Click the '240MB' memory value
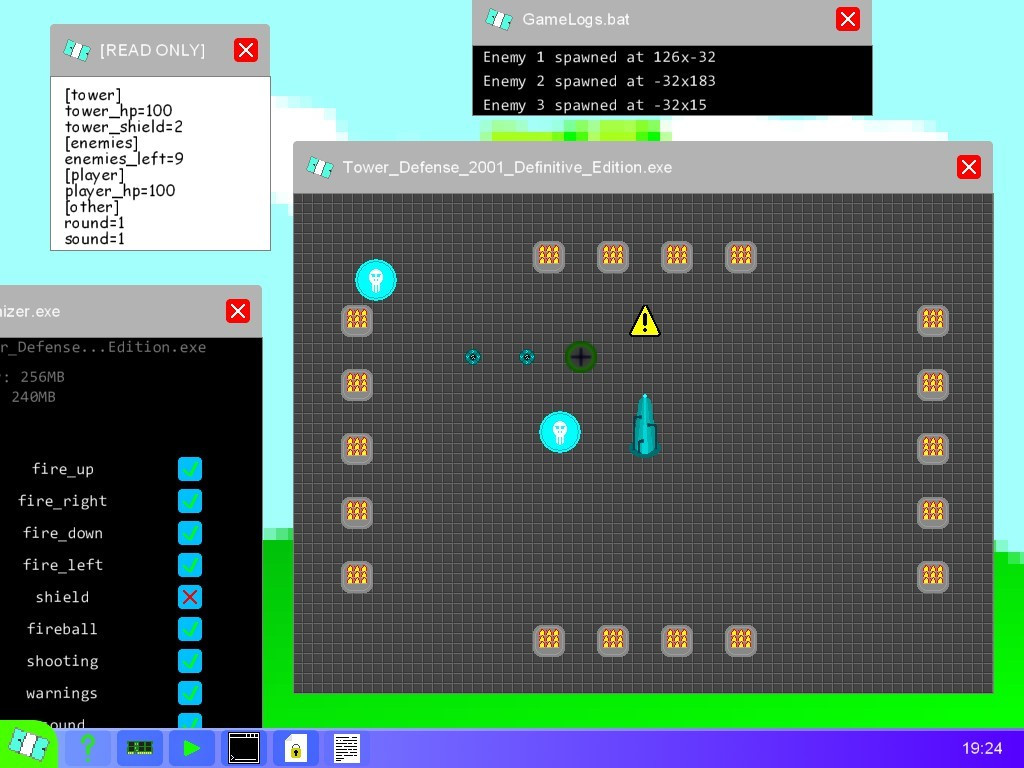The image size is (1024, 768). click(33, 396)
